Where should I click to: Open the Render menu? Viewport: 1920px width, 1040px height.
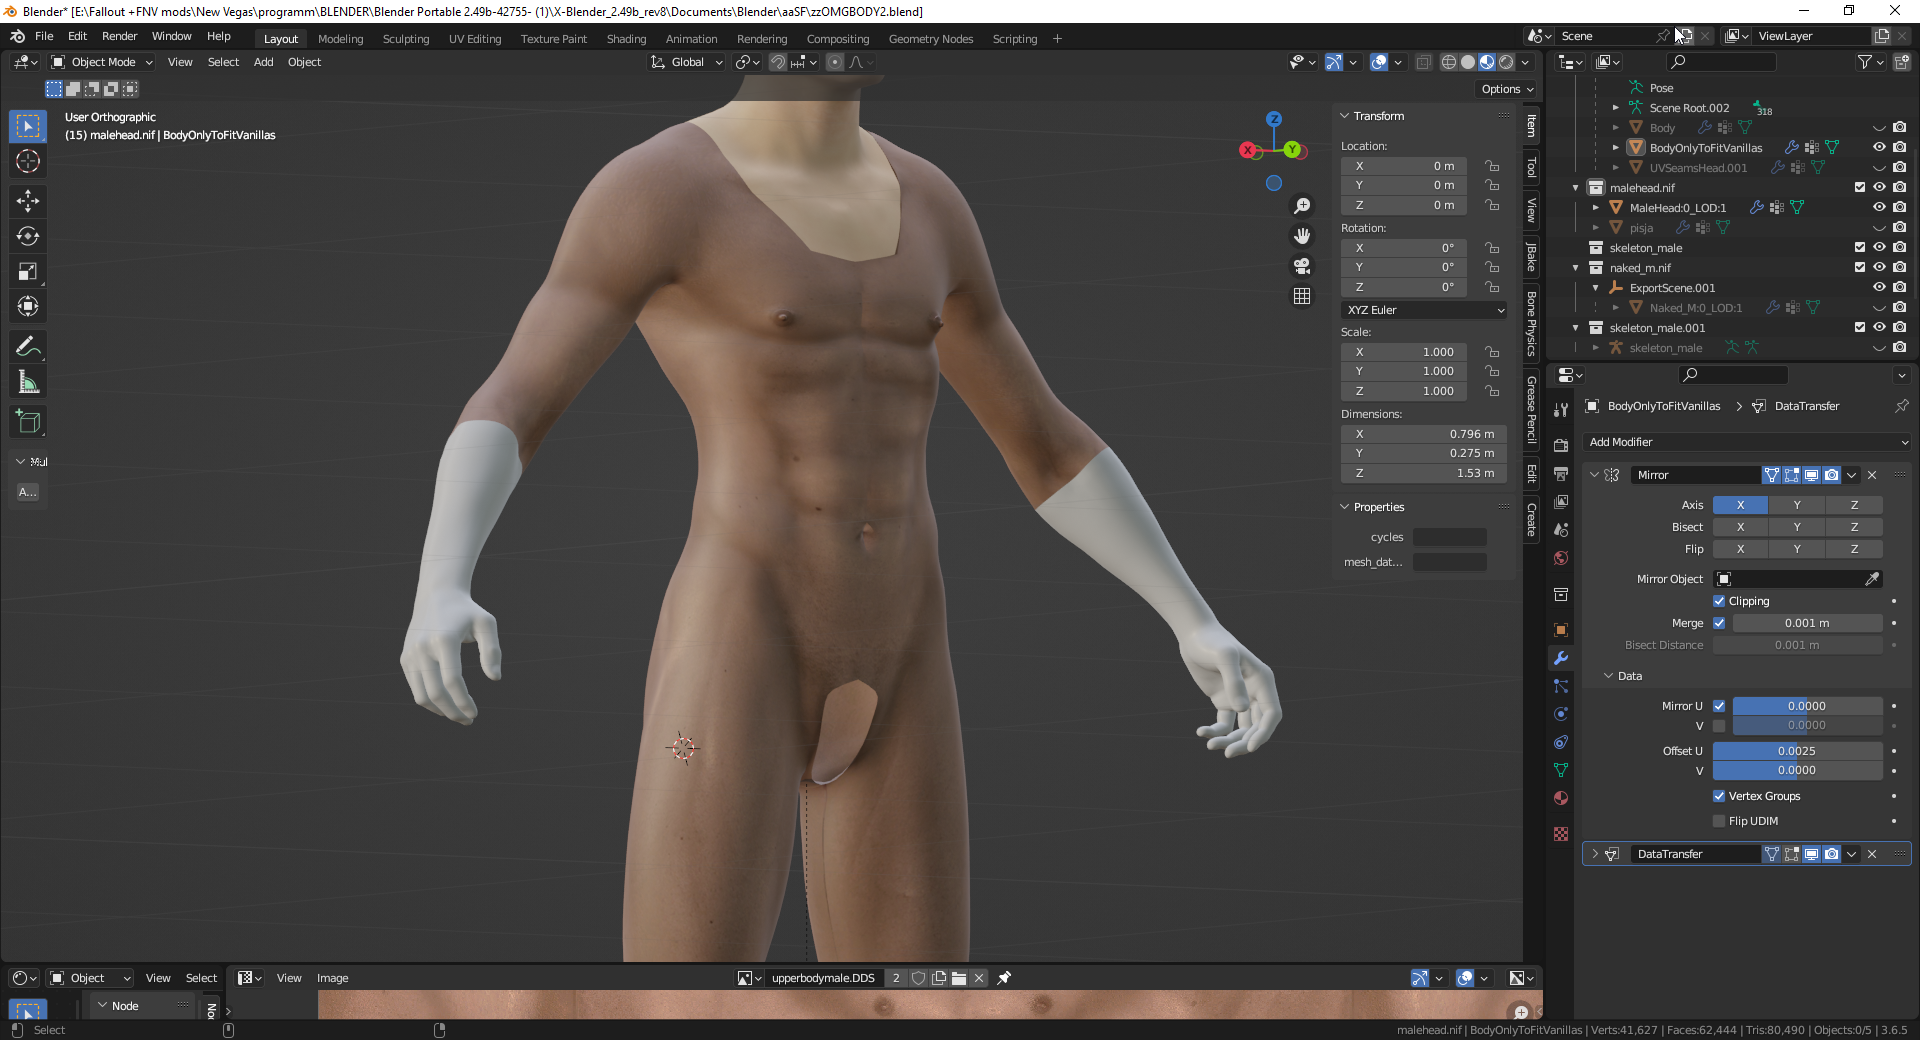(x=119, y=36)
